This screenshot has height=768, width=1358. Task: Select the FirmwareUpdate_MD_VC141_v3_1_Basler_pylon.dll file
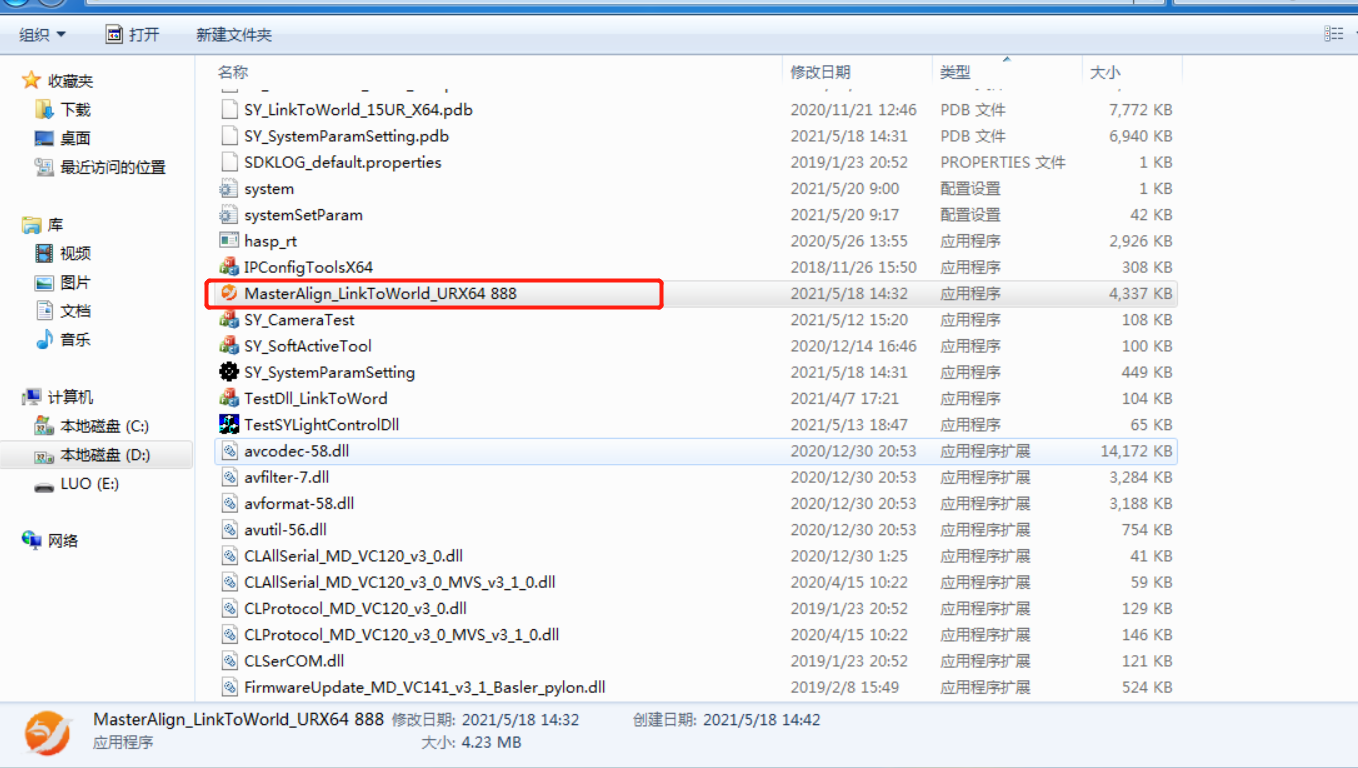pos(424,688)
